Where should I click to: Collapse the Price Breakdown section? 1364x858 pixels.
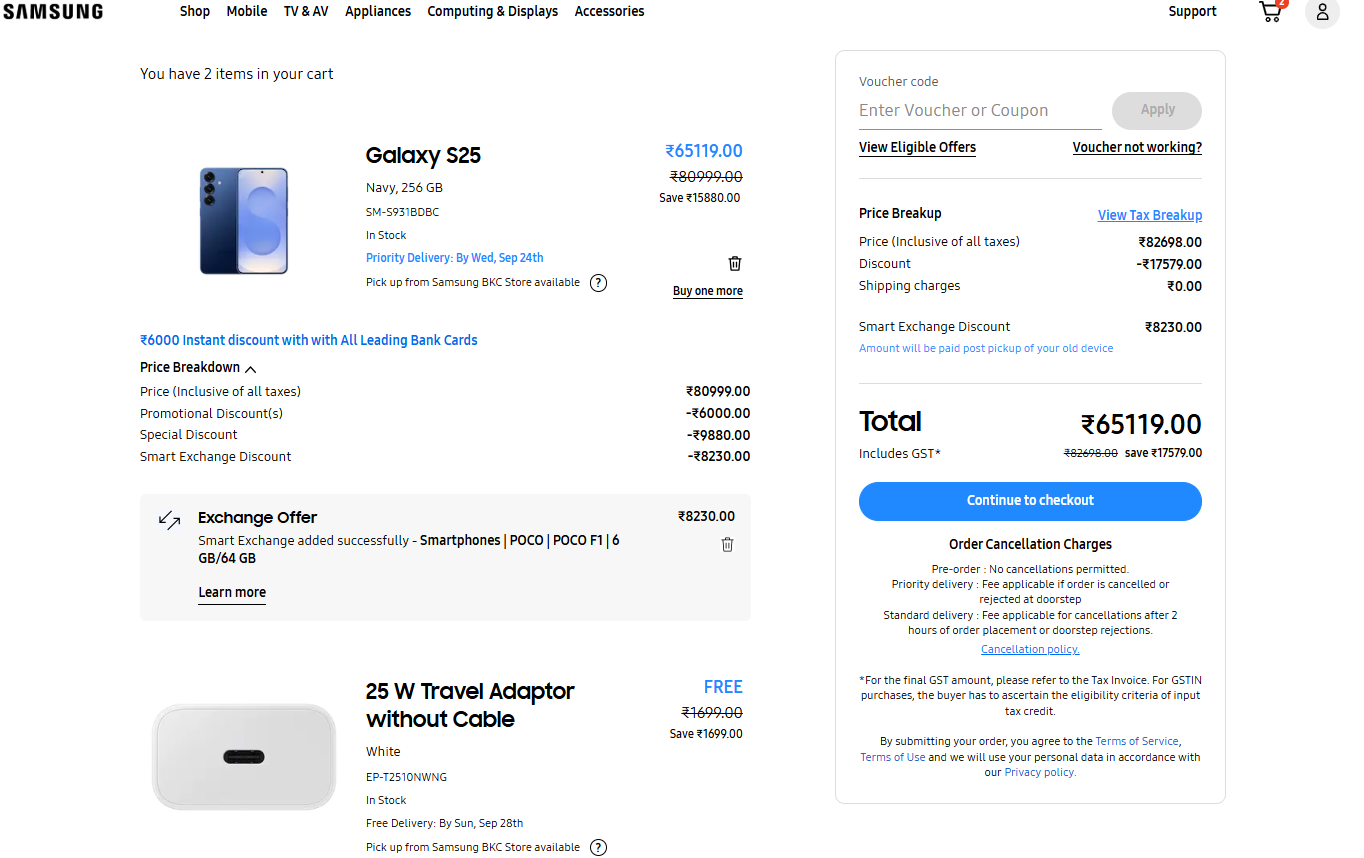tap(250, 369)
